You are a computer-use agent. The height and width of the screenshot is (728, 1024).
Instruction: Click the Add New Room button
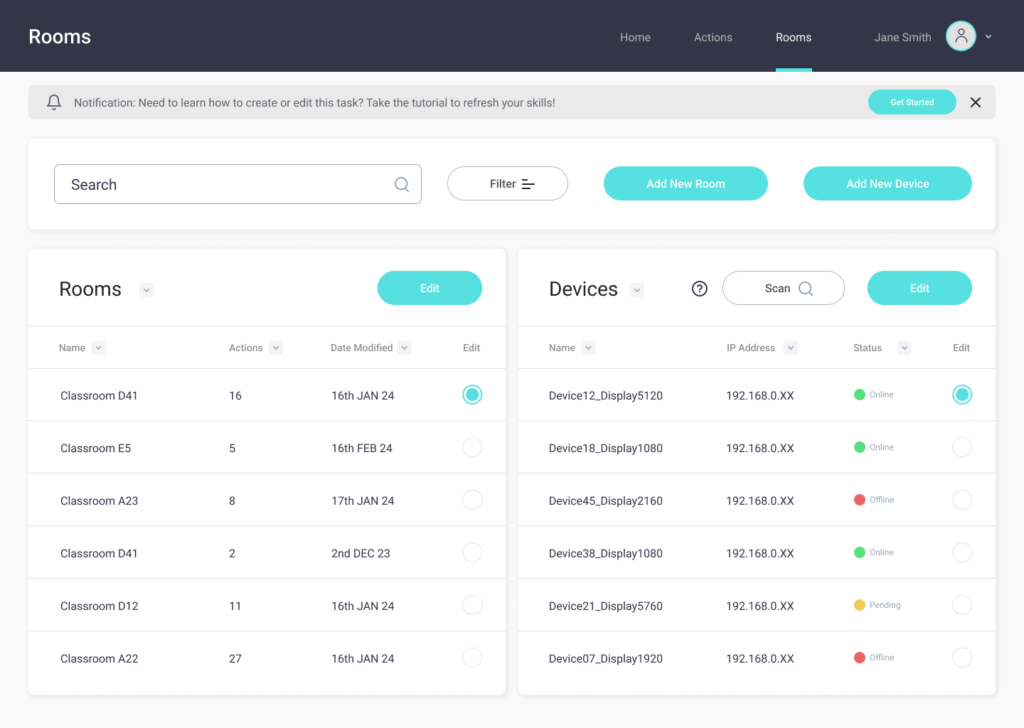[x=685, y=184]
